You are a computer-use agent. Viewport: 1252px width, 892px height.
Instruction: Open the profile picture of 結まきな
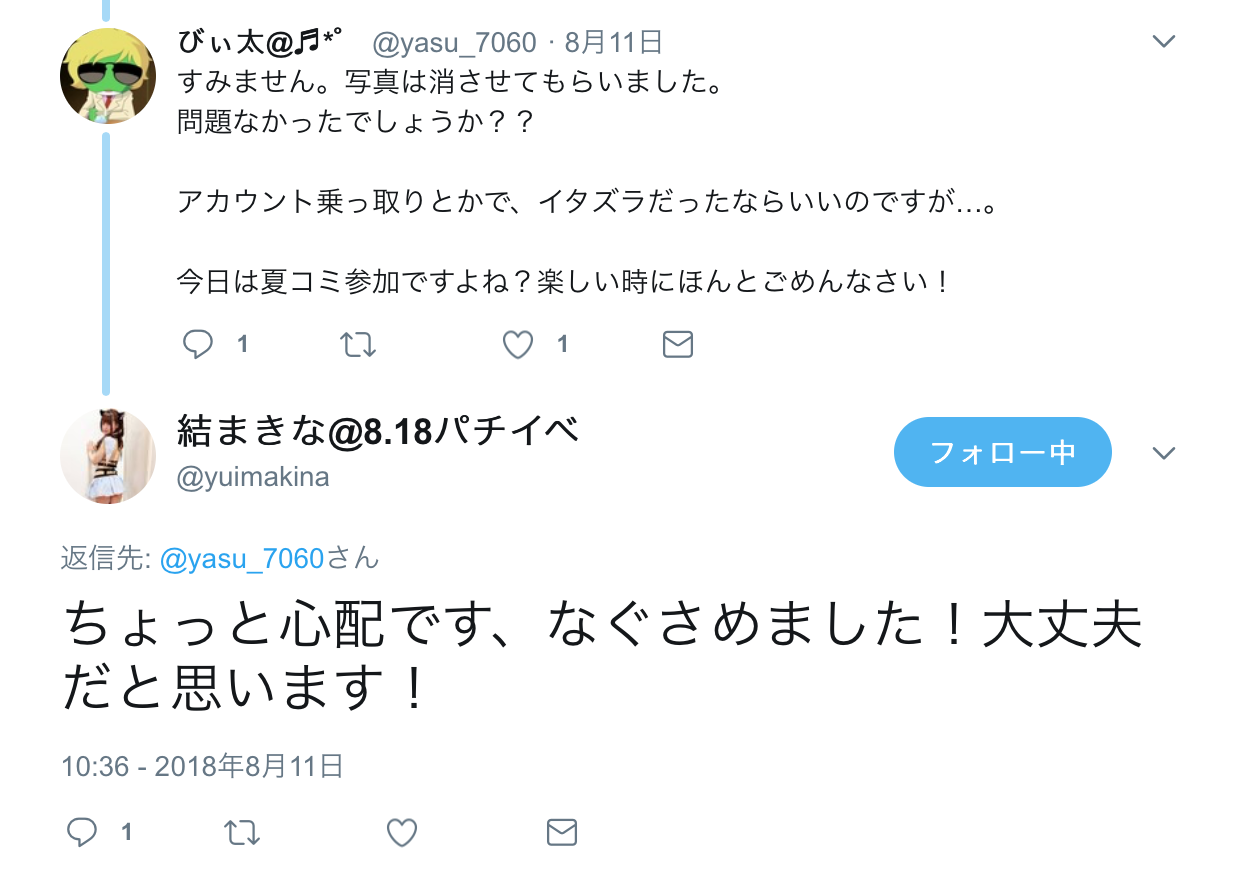point(108,456)
